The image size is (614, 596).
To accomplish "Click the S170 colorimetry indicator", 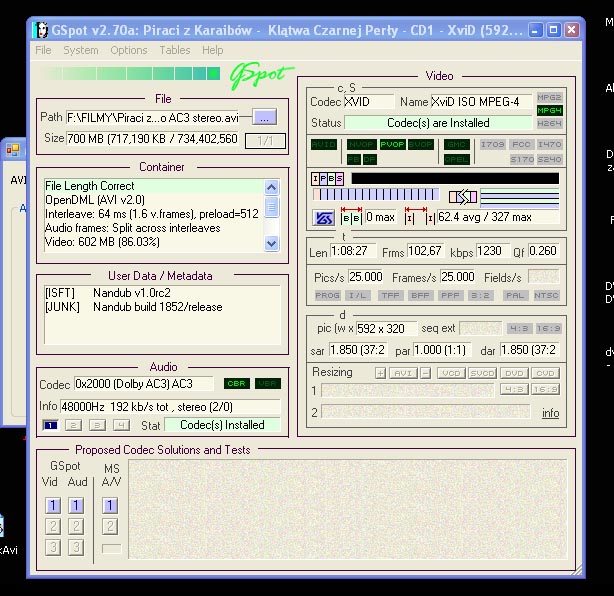I will (522, 159).
